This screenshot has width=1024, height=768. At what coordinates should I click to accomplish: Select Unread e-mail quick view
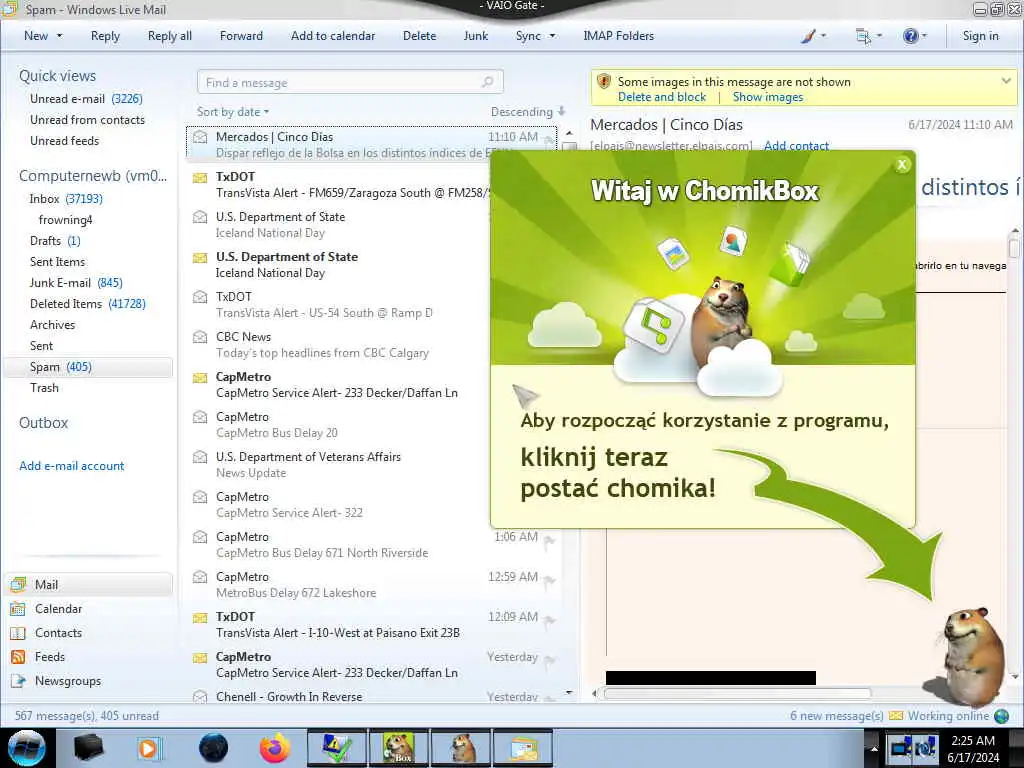pyautogui.click(x=86, y=99)
